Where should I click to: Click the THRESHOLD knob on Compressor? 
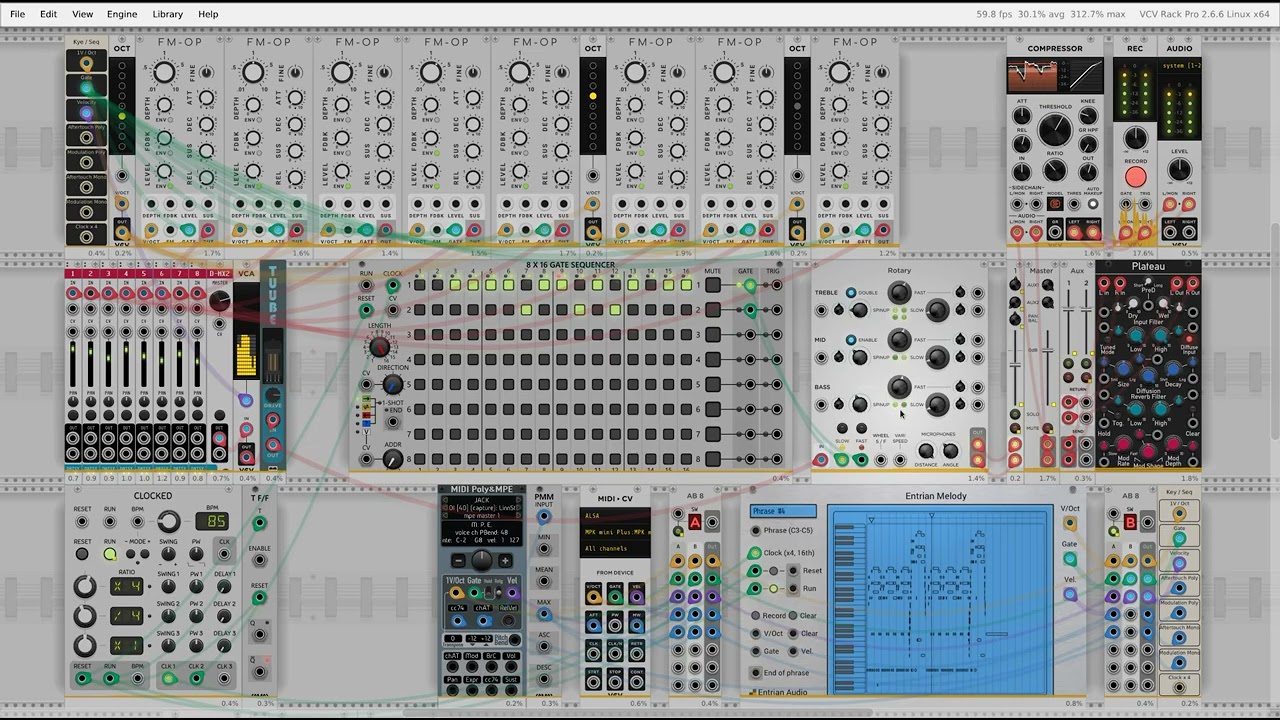[1054, 130]
